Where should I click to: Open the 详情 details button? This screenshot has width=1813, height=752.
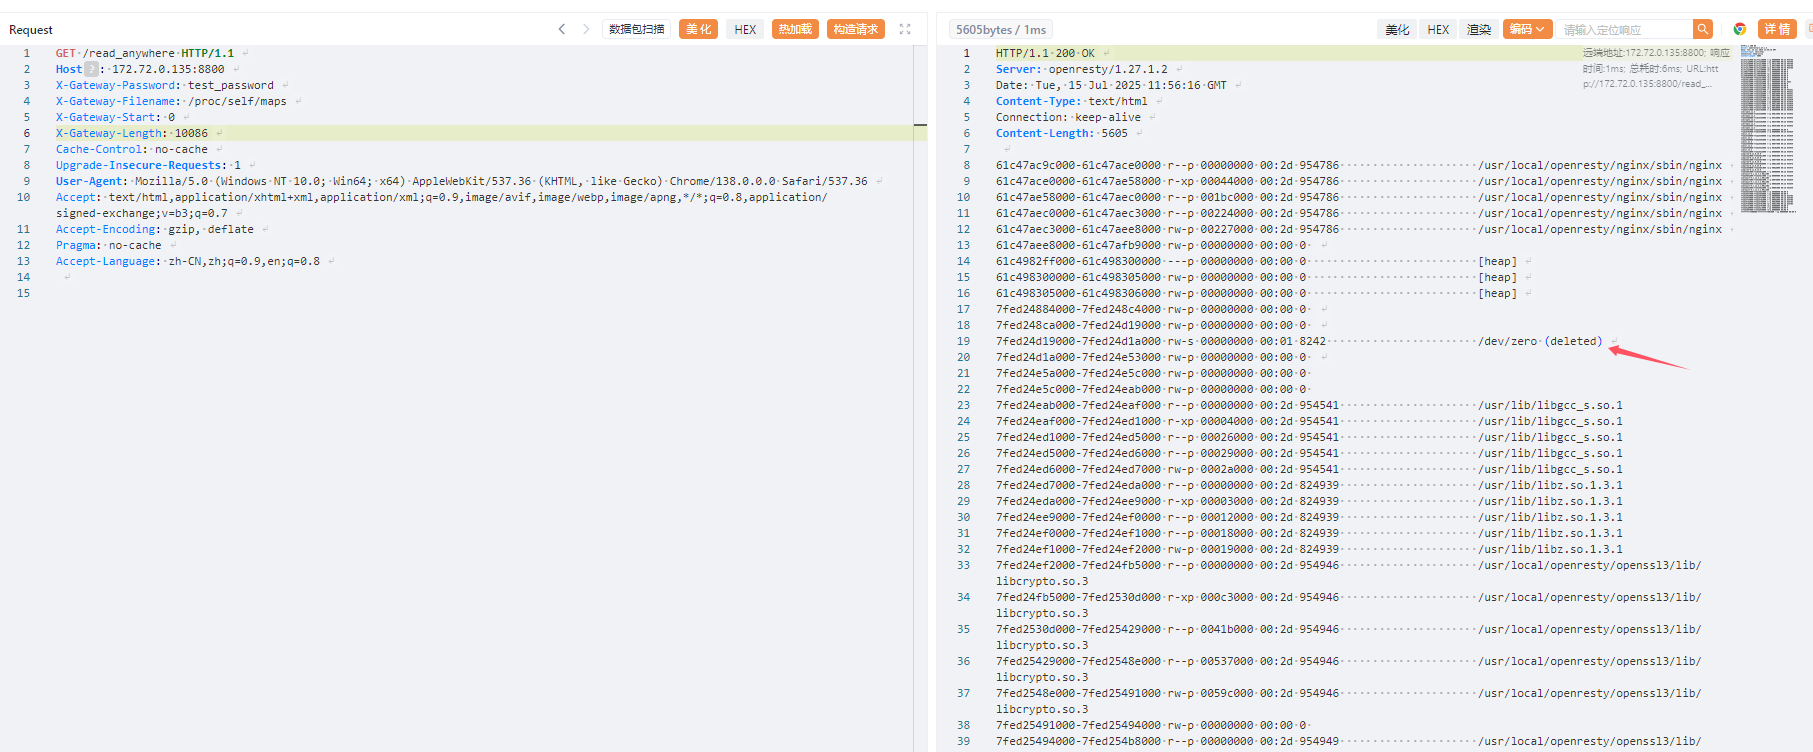coord(1777,29)
